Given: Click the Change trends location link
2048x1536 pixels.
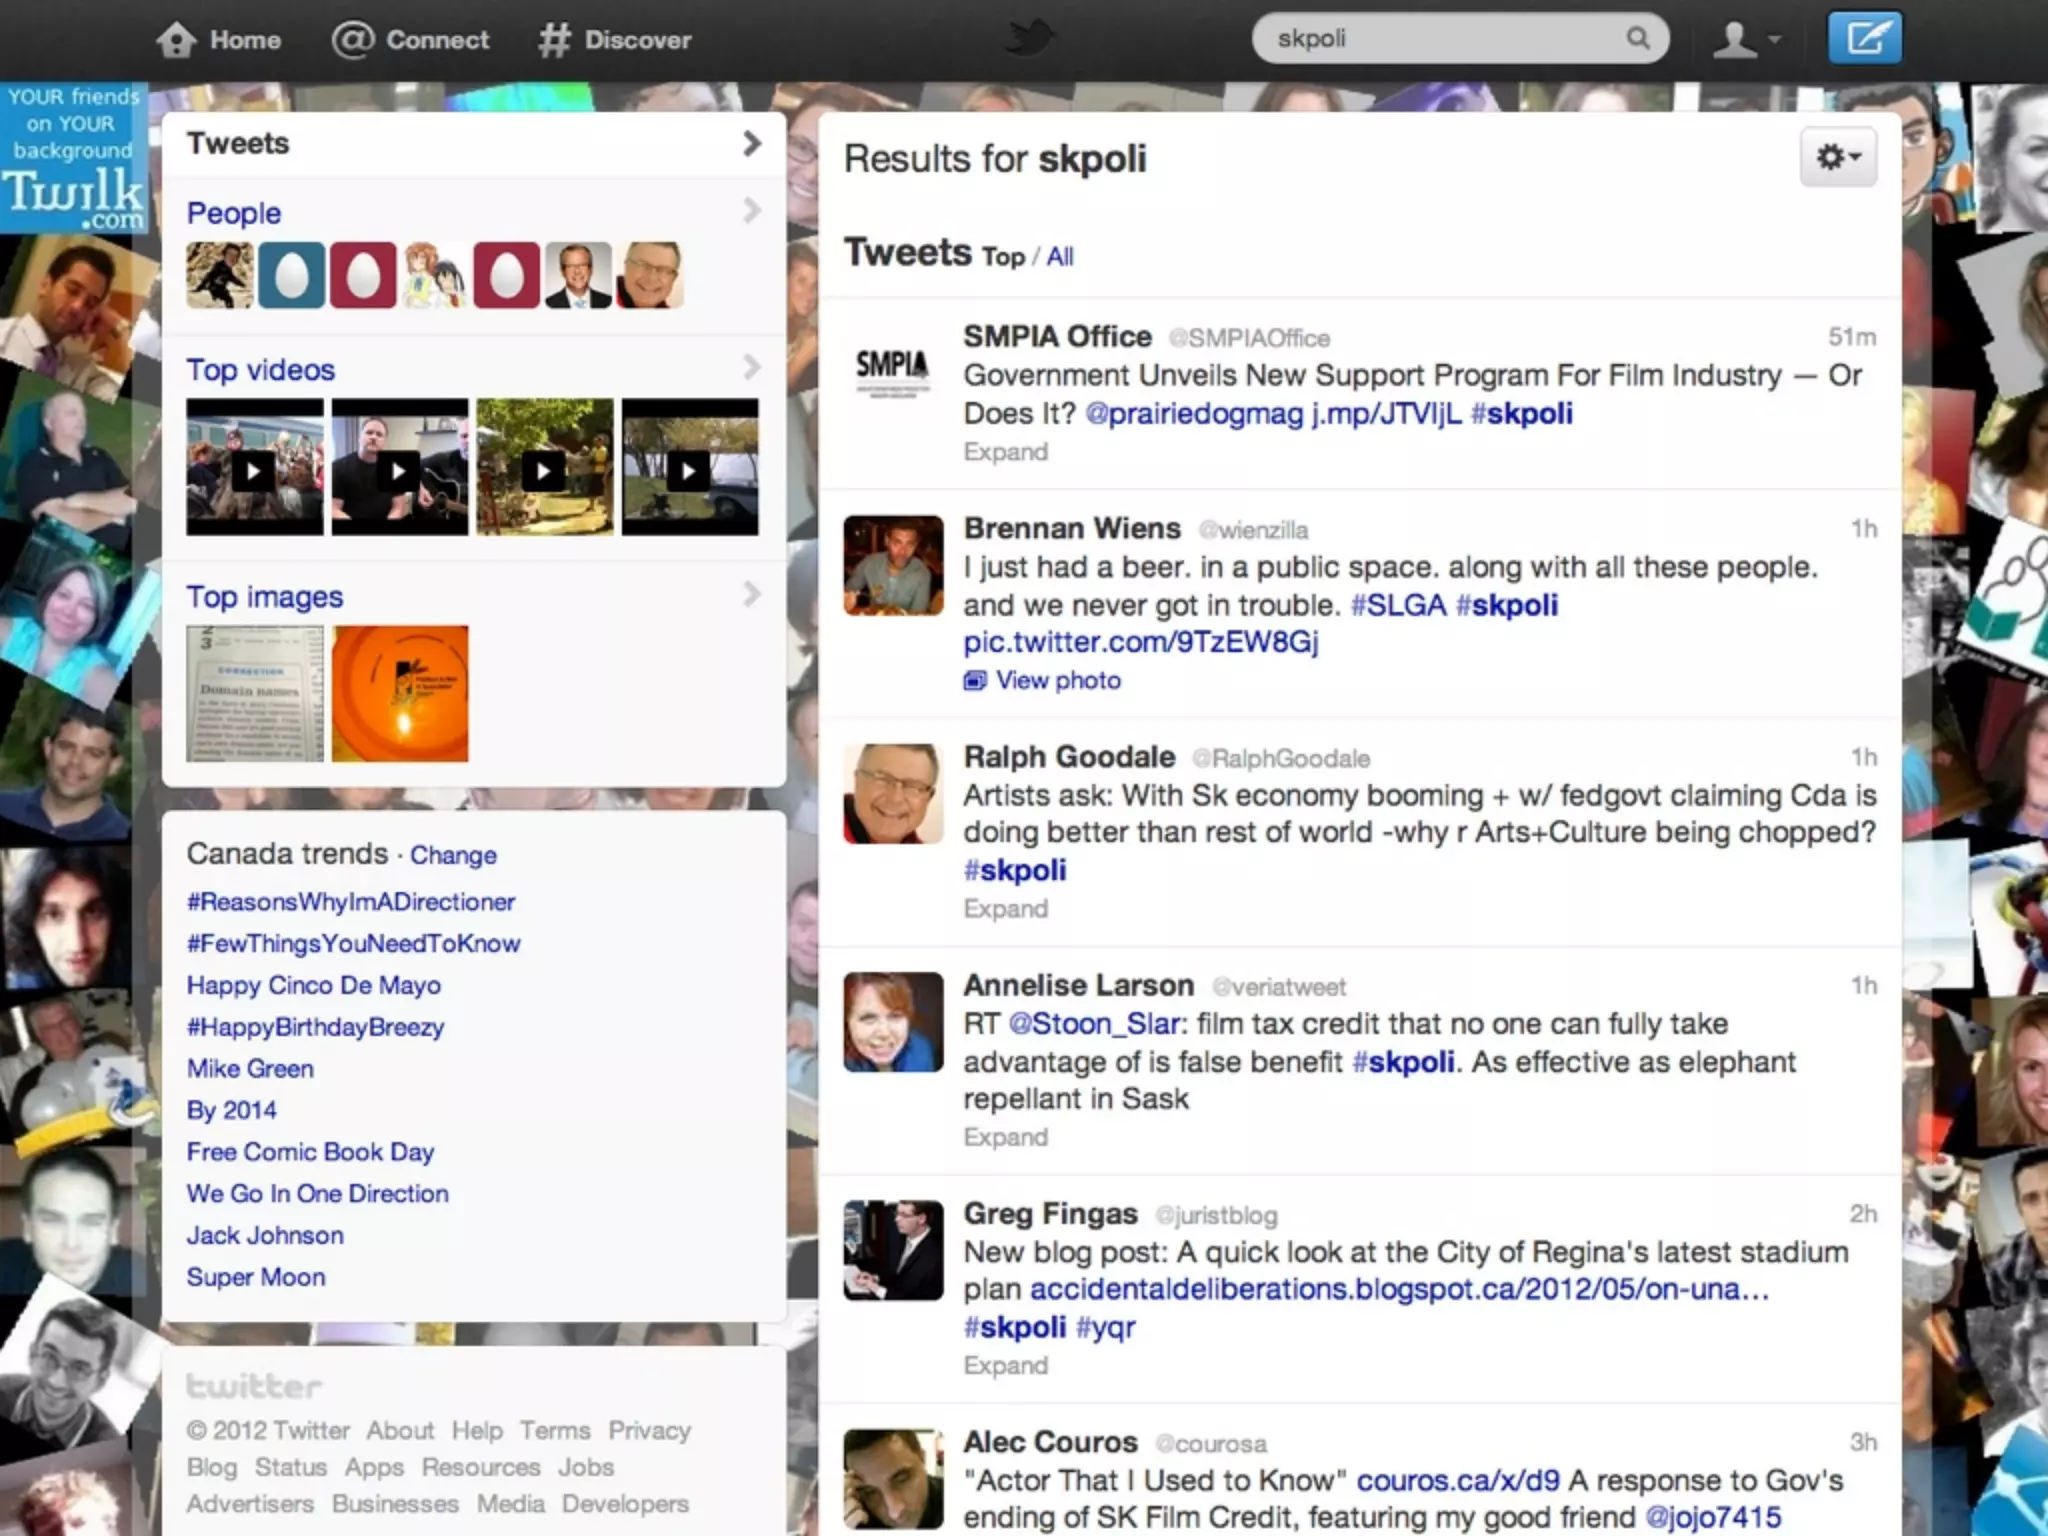Looking at the screenshot, I should tap(453, 856).
